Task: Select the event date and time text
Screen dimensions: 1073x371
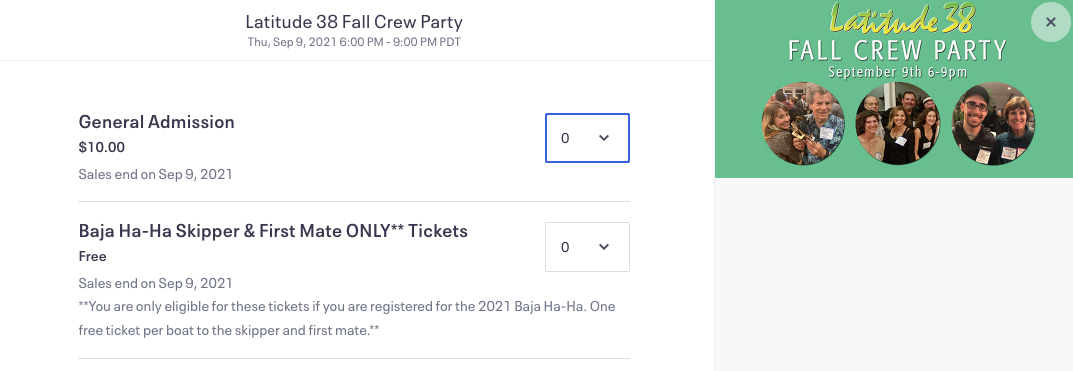Action: click(x=354, y=42)
